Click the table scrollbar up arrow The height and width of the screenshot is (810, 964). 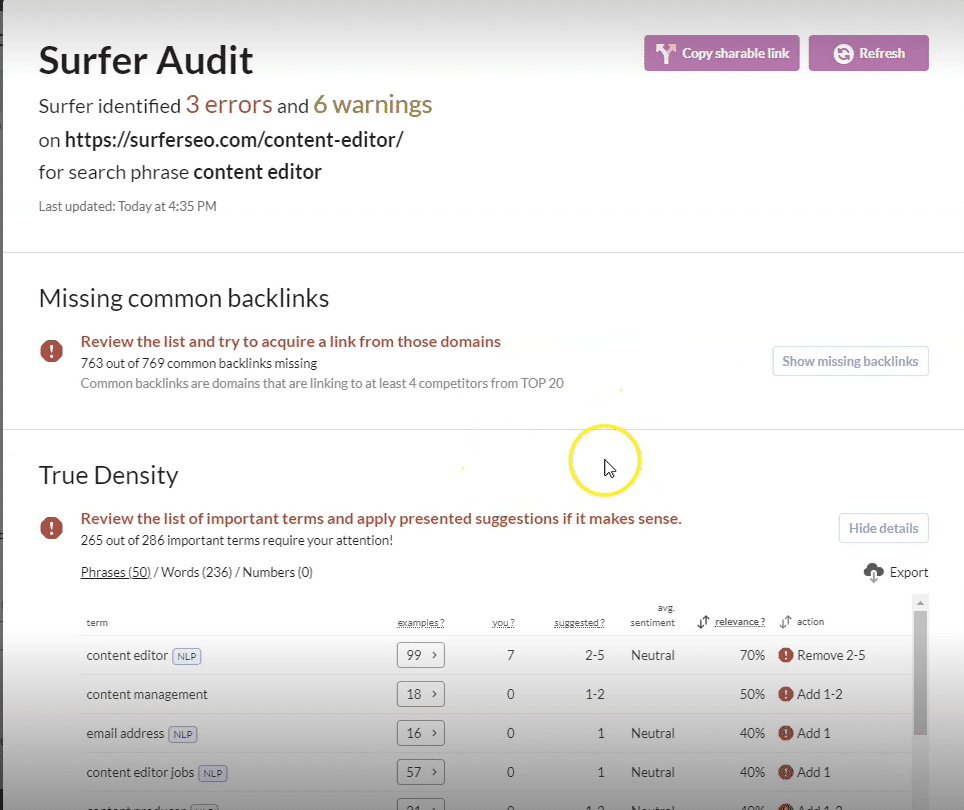[x=920, y=604]
